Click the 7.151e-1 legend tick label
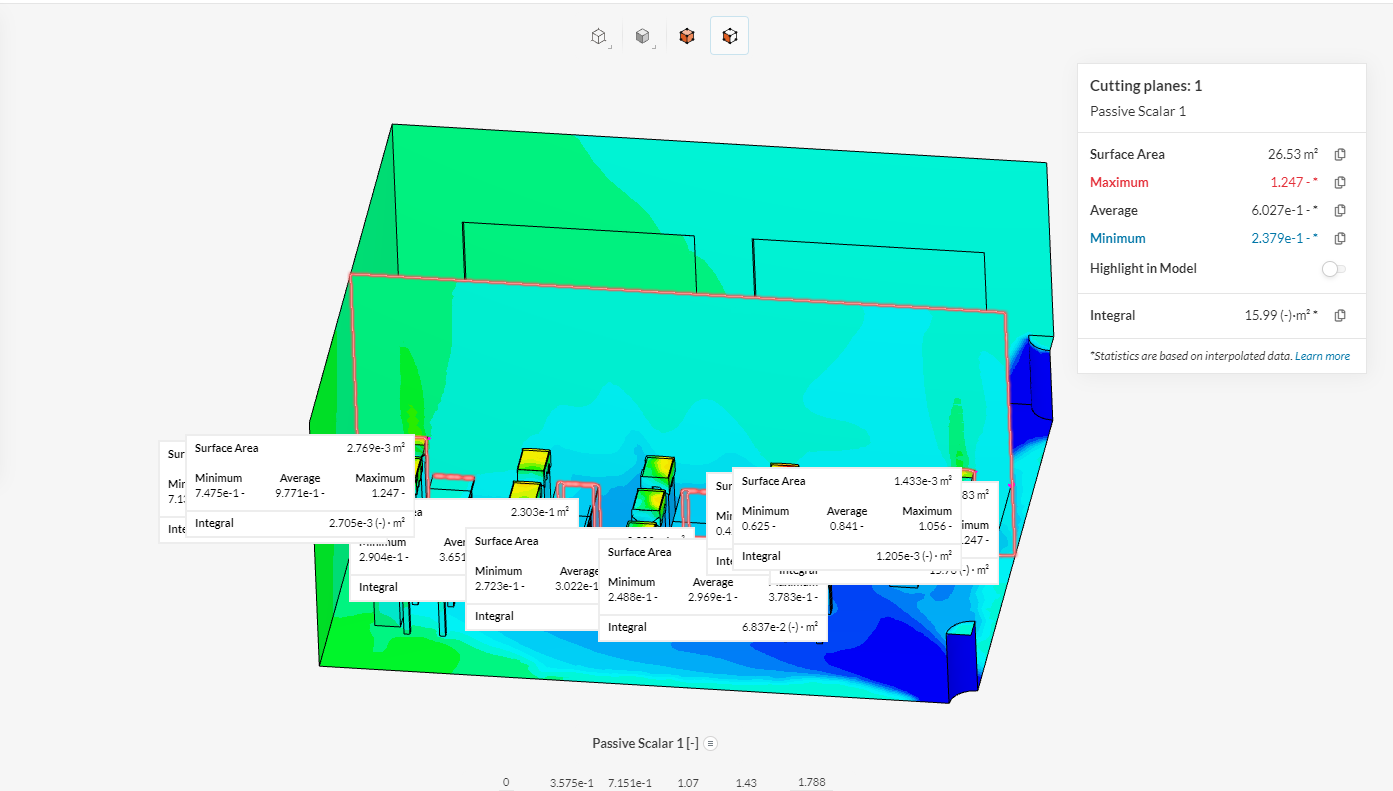 630,782
